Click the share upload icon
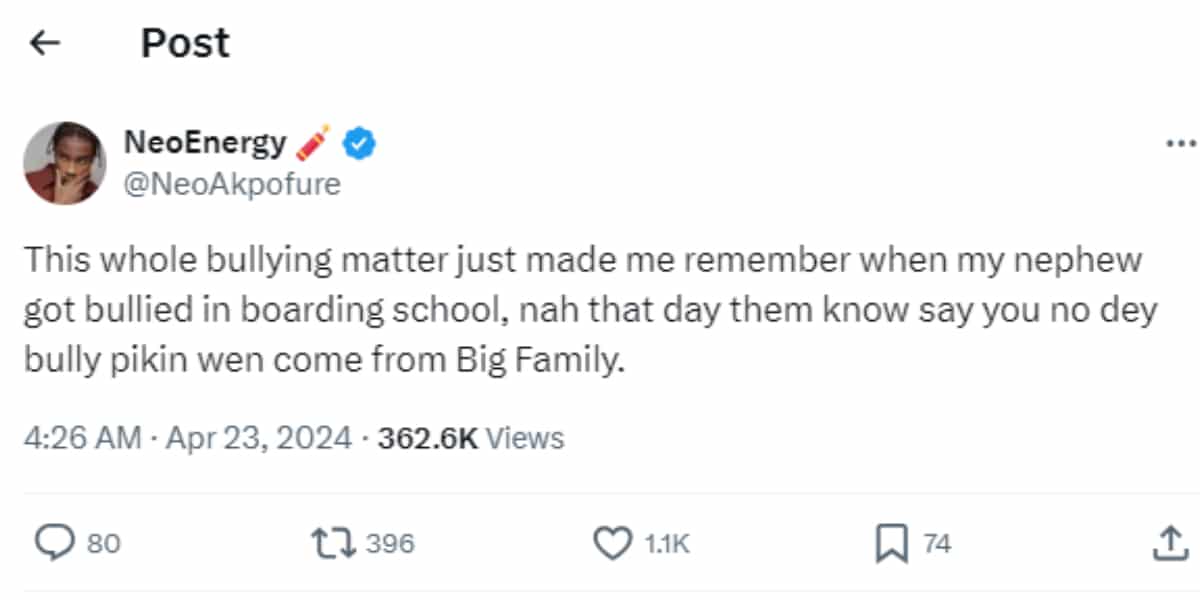 tap(1168, 543)
